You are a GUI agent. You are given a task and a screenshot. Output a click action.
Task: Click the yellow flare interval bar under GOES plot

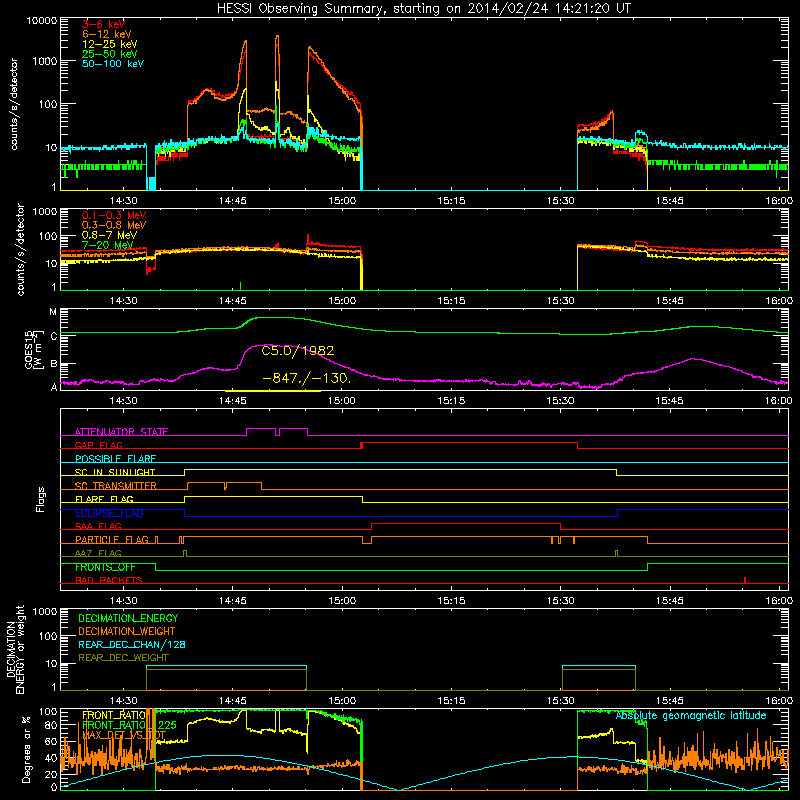pyautogui.click(x=272, y=391)
